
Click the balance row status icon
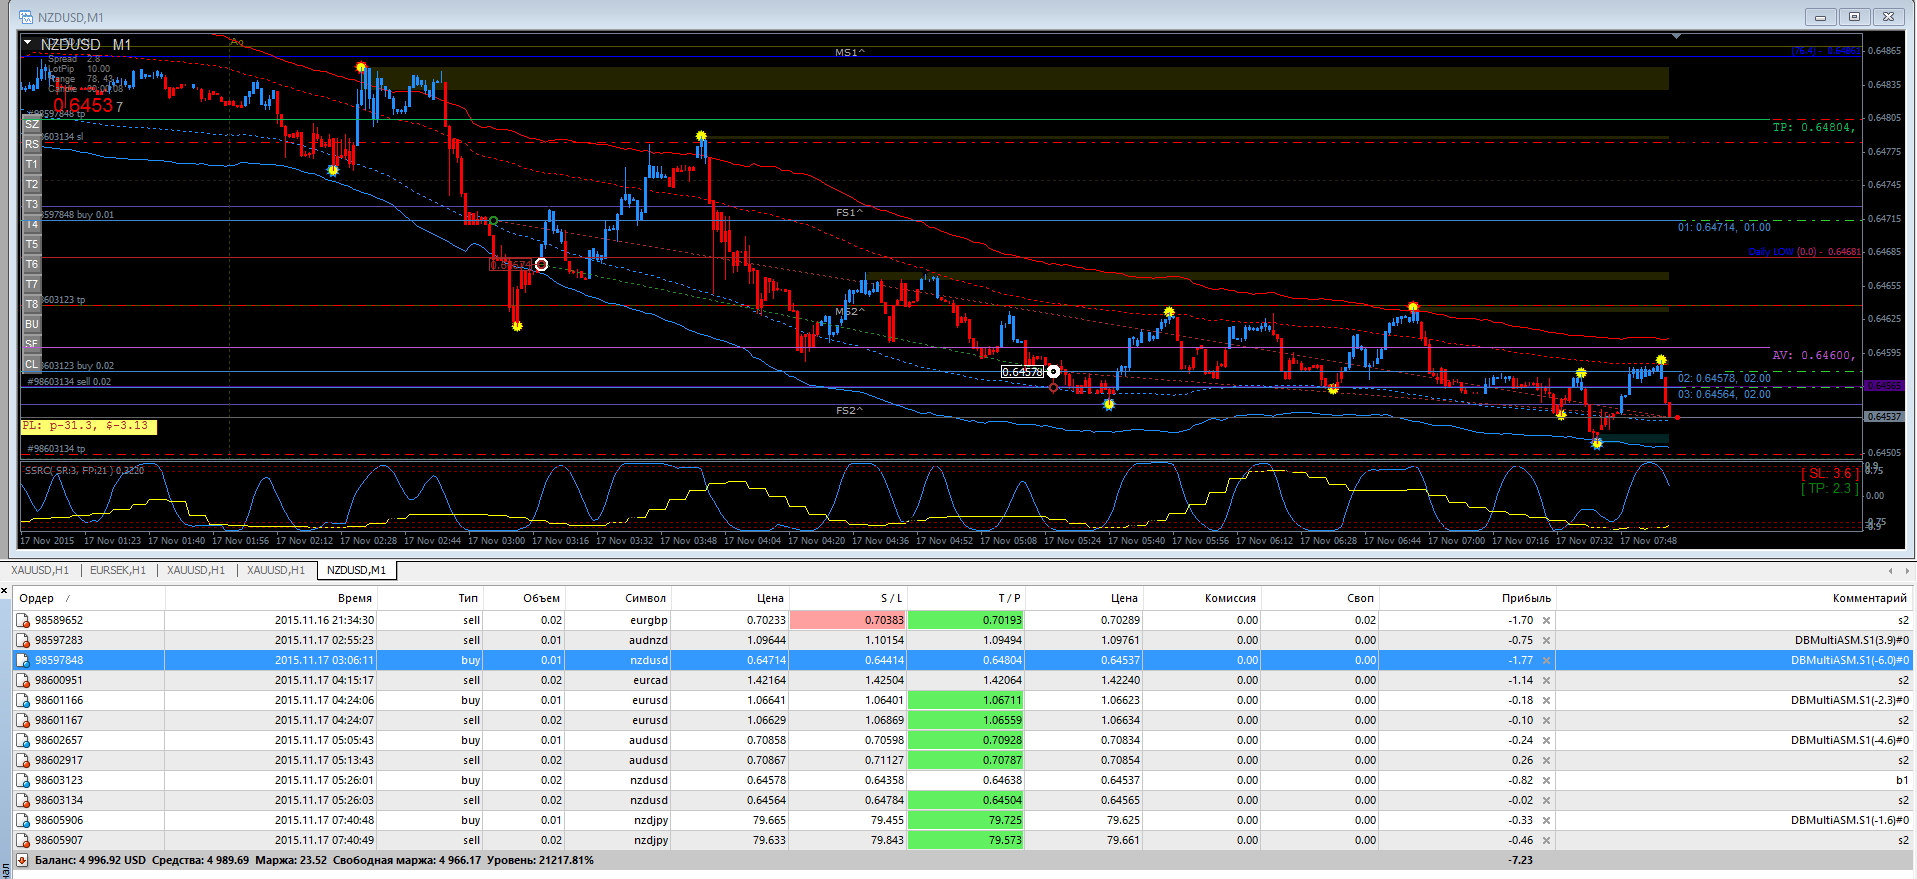coord(22,860)
